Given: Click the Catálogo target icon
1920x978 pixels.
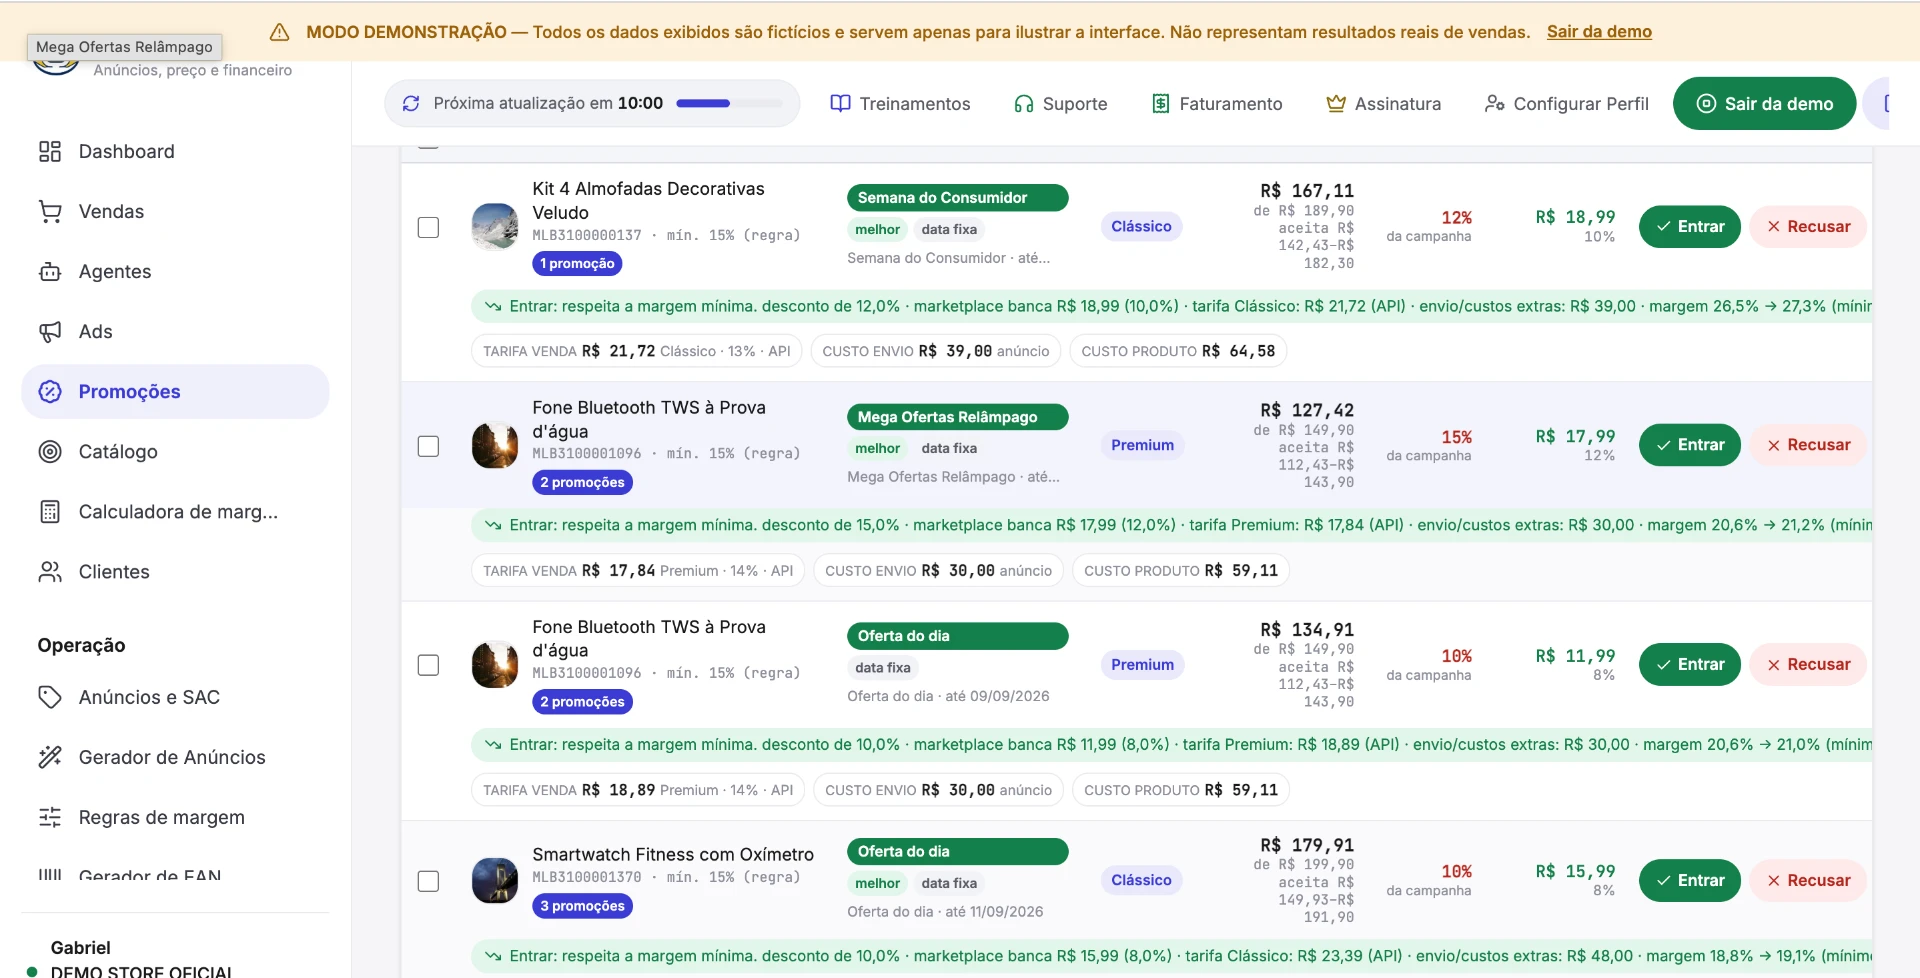Looking at the screenshot, I should 50,451.
